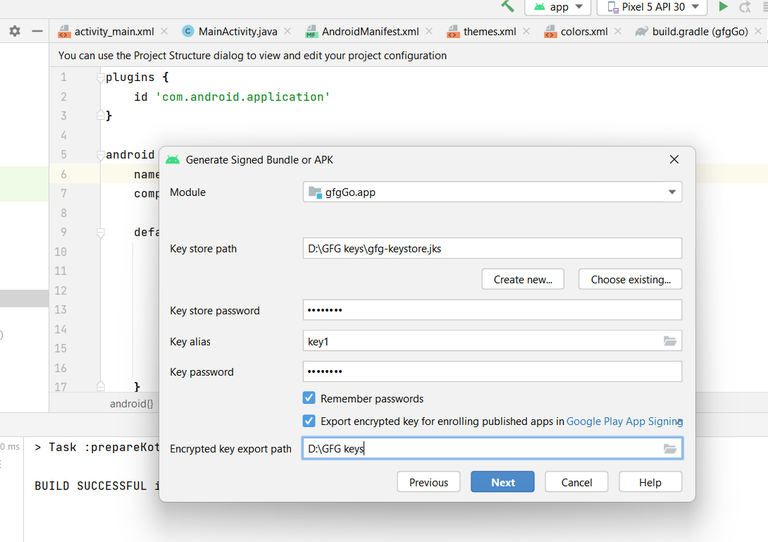Click the hammer Build project icon
This screenshot has height=542, width=768.
(x=508, y=6)
